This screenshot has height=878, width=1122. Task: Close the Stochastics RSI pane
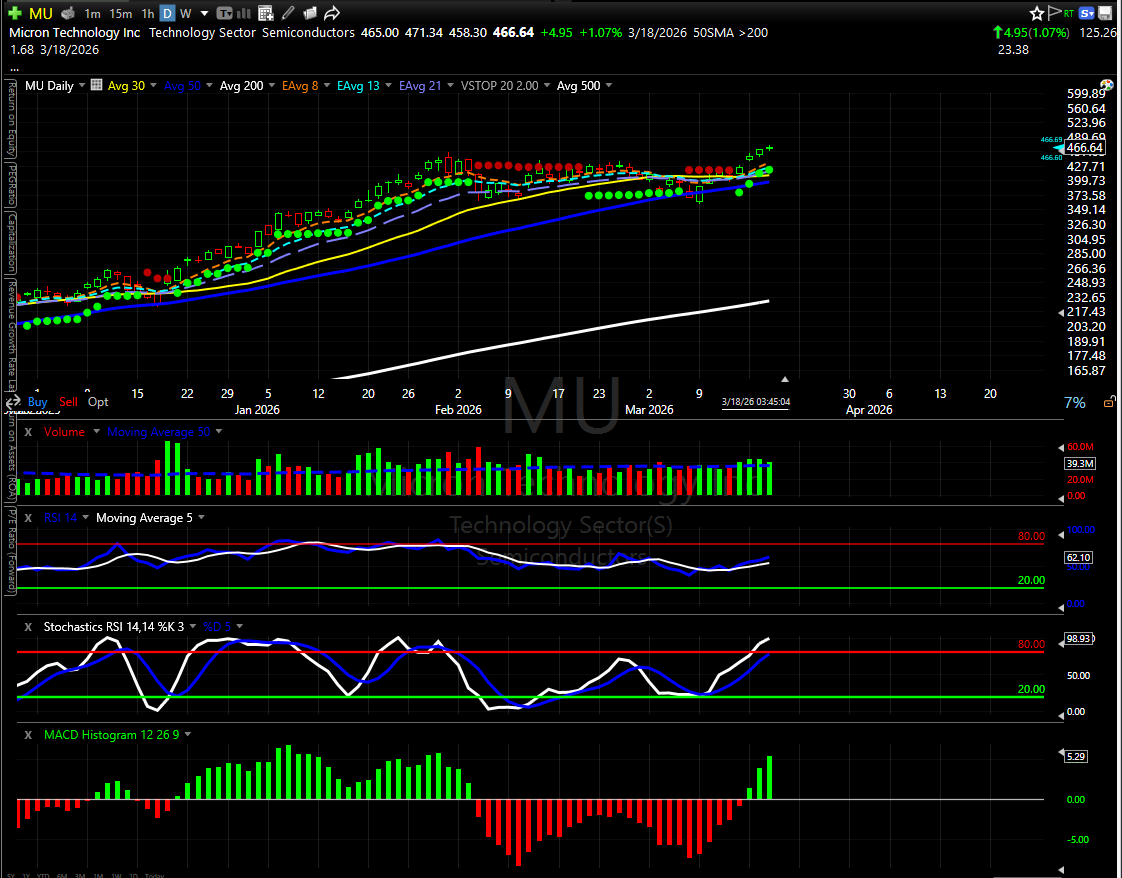point(29,626)
